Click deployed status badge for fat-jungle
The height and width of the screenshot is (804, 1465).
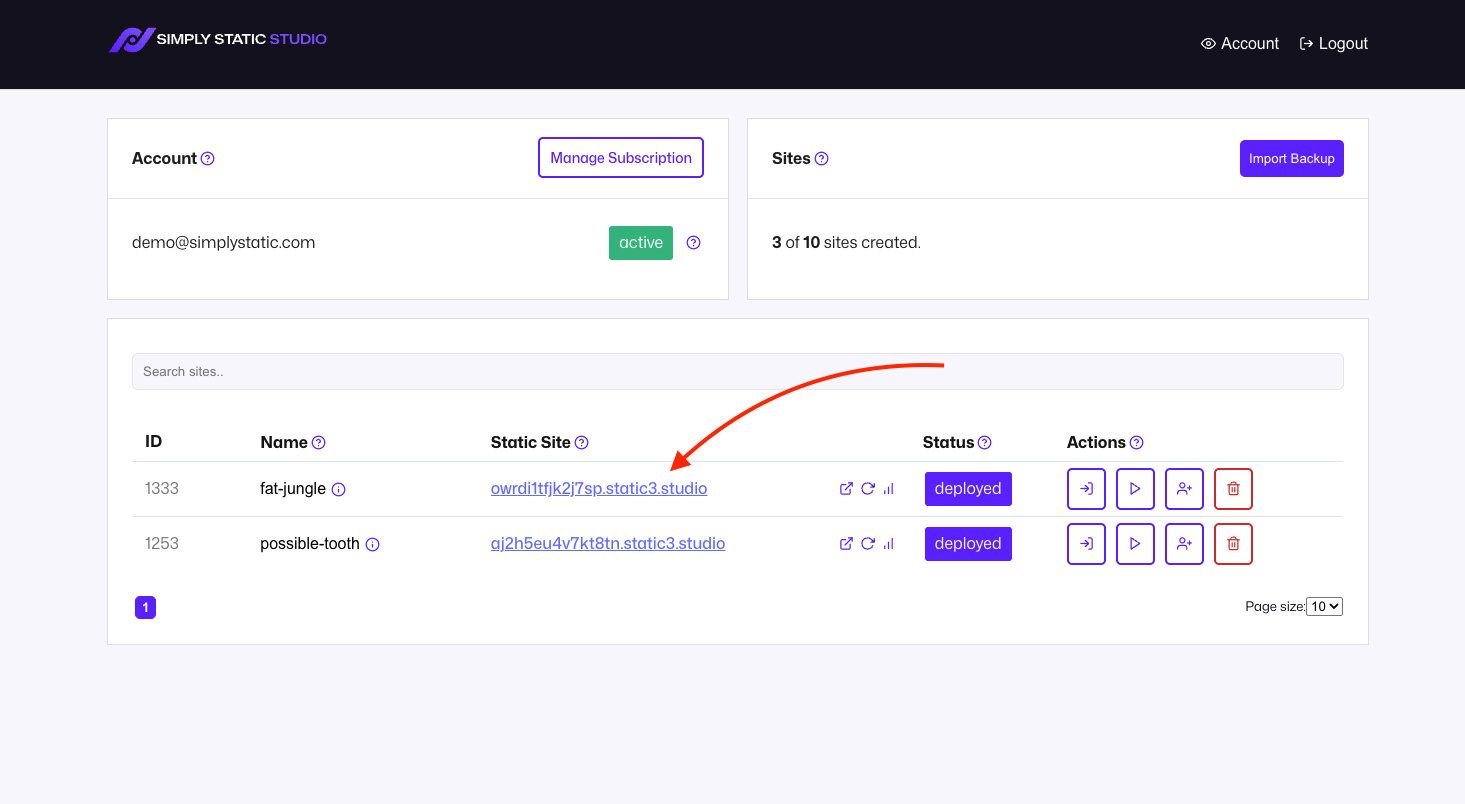(x=968, y=489)
